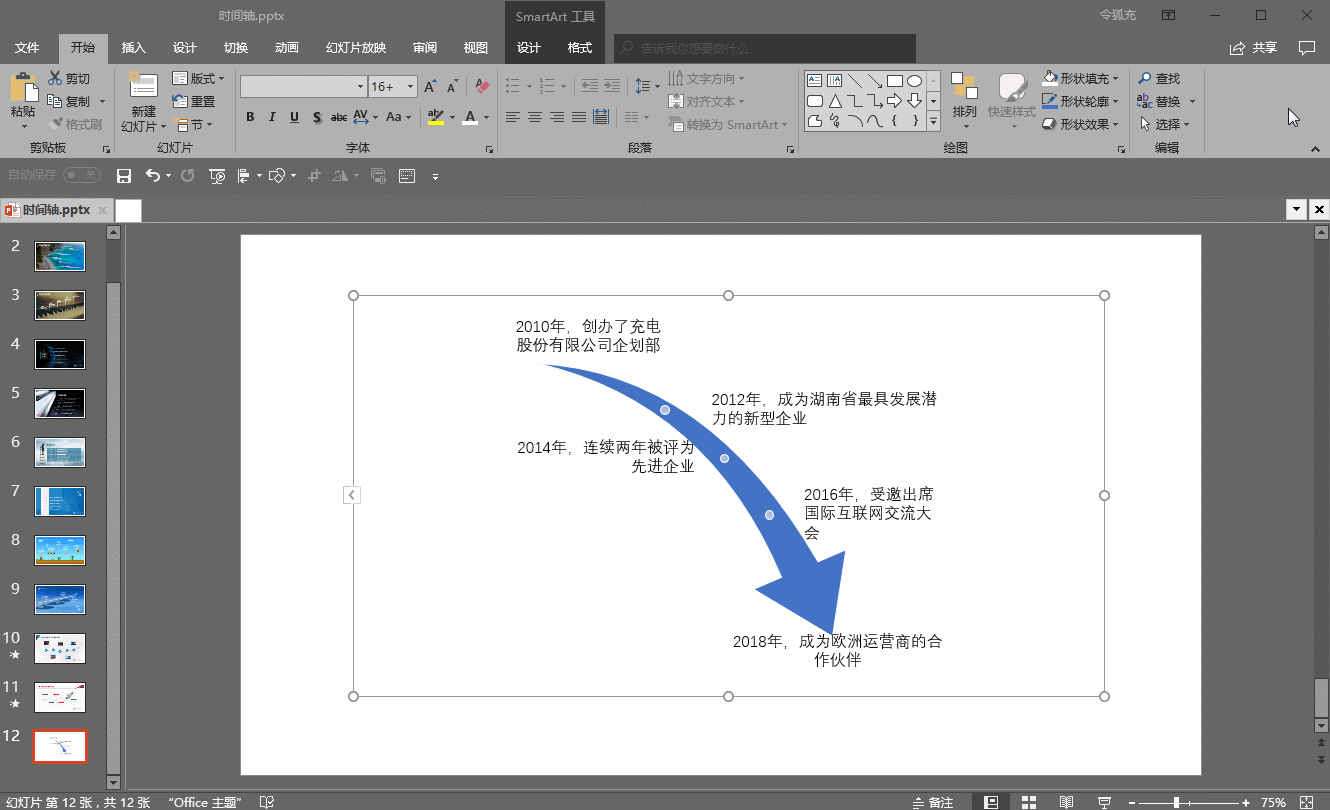Screen dimensions: 1330x810
Task: Click the Find (查找) magnifier icon
Action: tap(1145, 79)
